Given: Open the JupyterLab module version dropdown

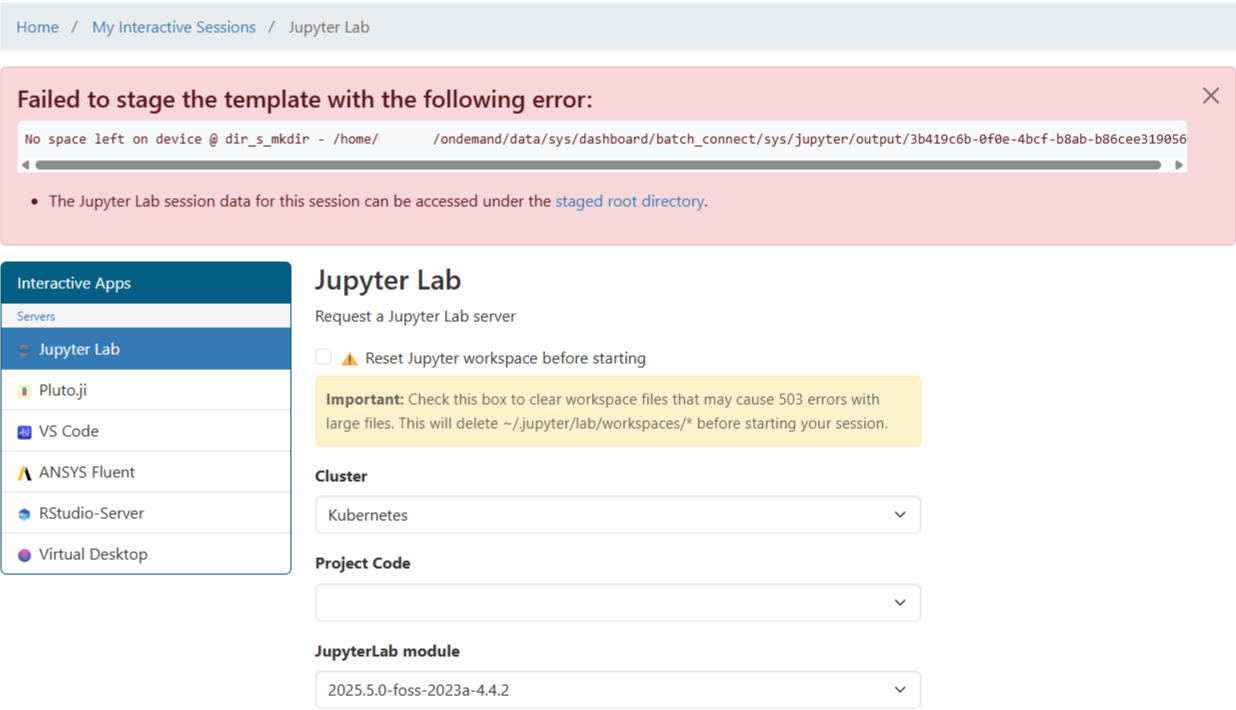Looking at the screenshot, I should coord(617,690).
